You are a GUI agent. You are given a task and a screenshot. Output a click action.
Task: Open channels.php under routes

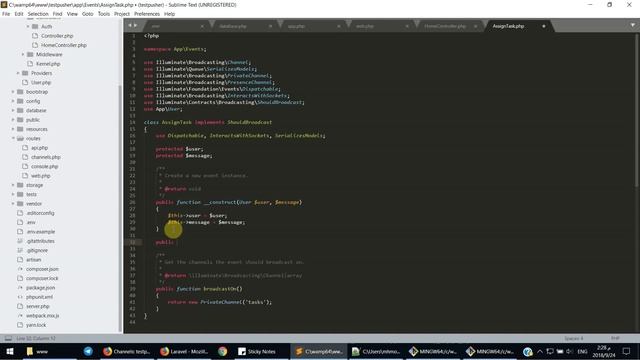click(x=46, y=157)
